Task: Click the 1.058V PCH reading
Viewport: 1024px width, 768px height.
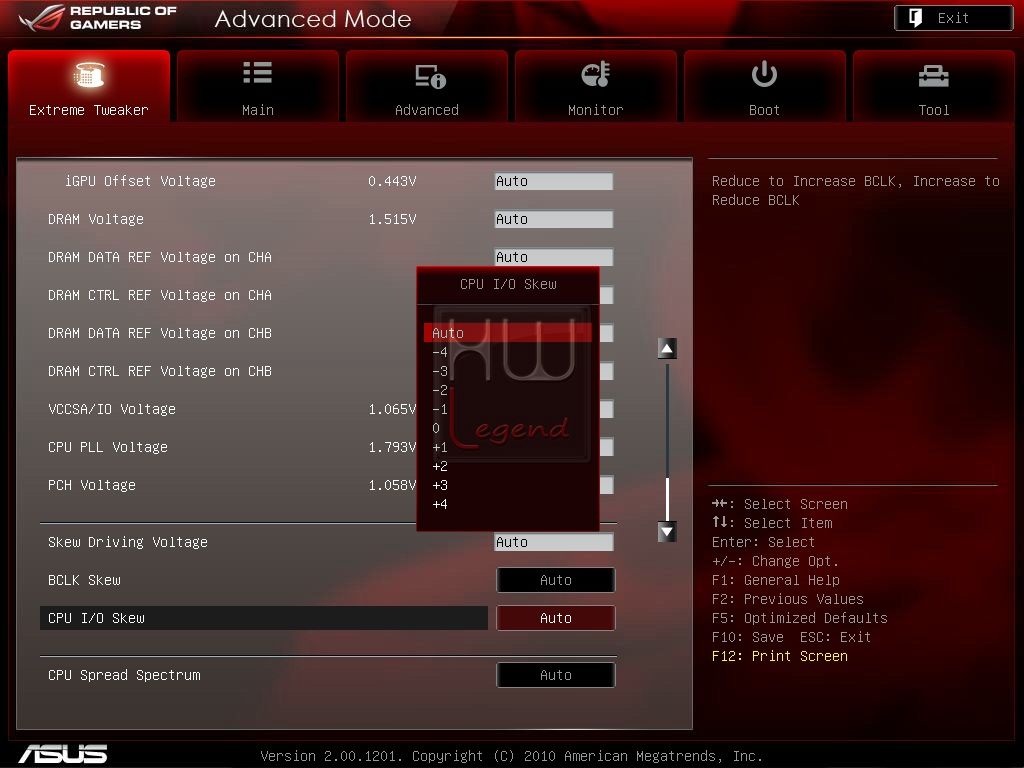Action: pos(392,485)
